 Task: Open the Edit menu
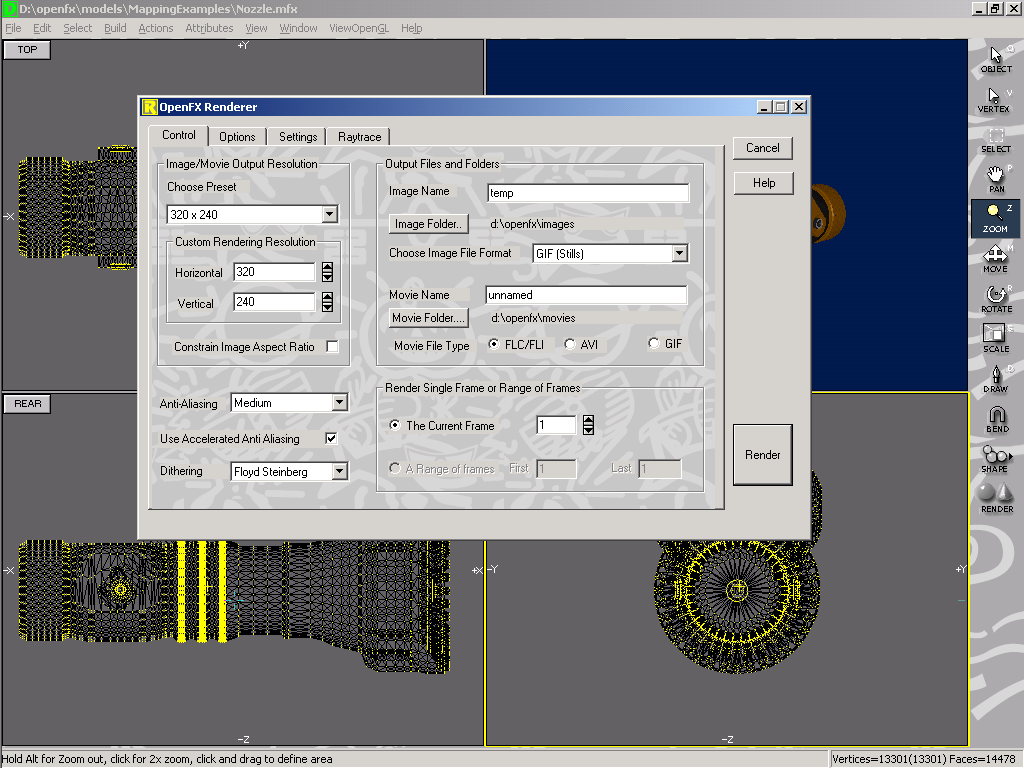[42, 28]
